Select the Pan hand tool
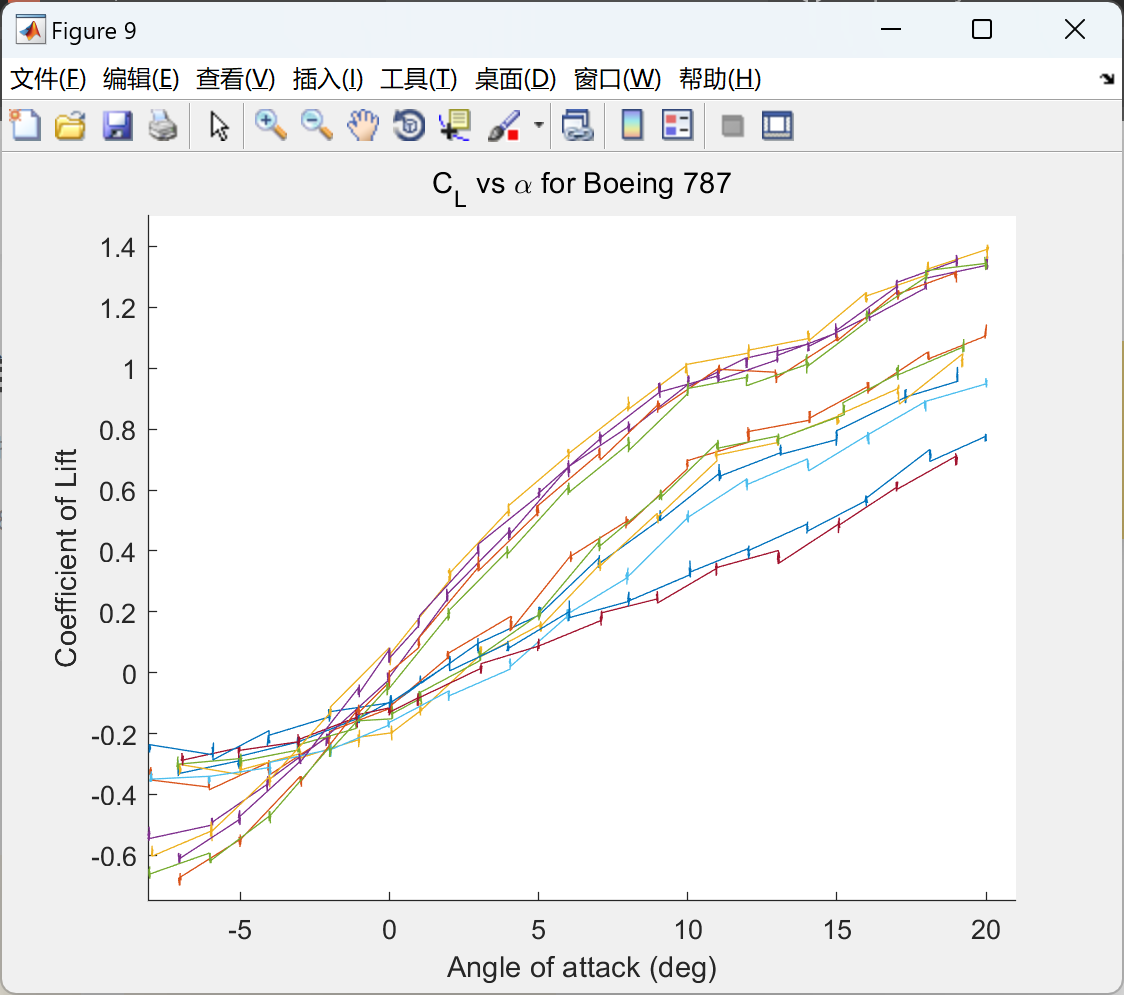Viewport: 1124px width, 995px height. tap(363, 125)
